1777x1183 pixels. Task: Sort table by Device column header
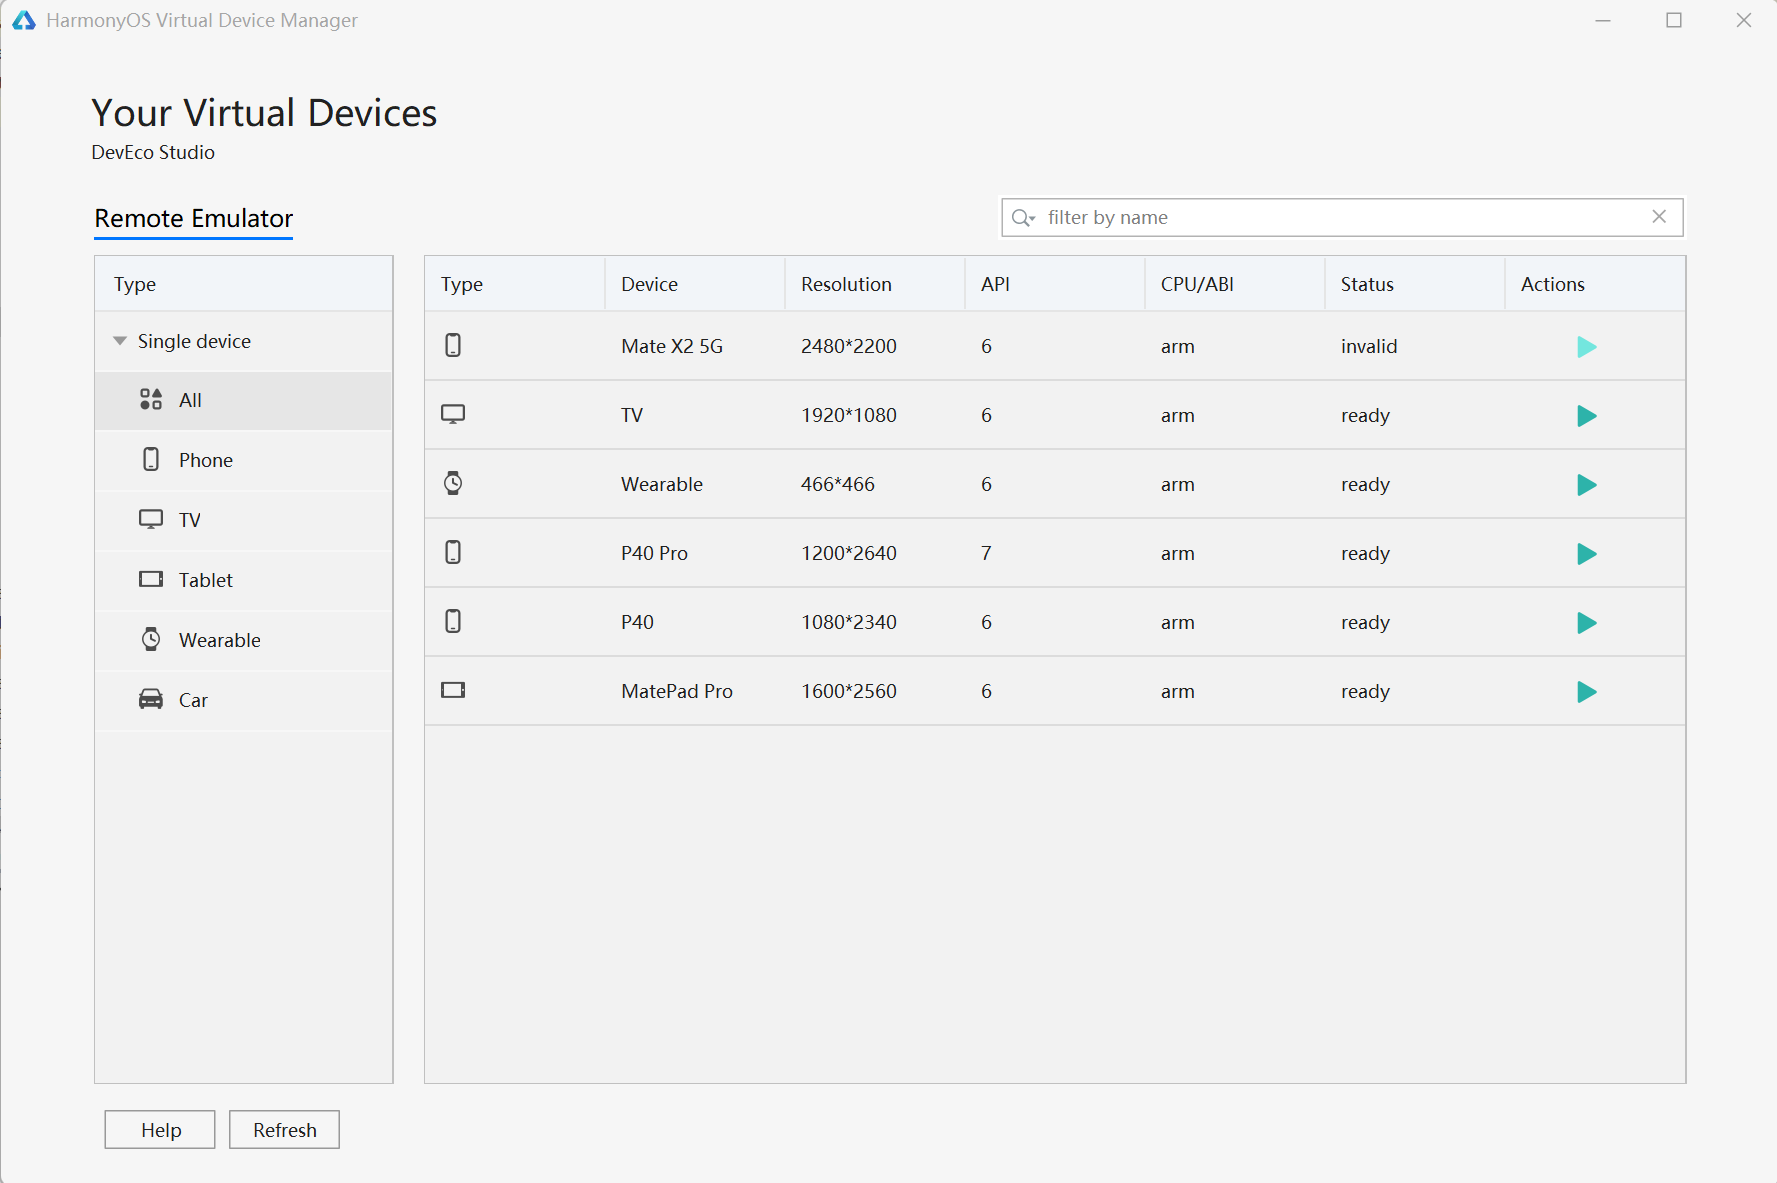[x=695, y=284]
